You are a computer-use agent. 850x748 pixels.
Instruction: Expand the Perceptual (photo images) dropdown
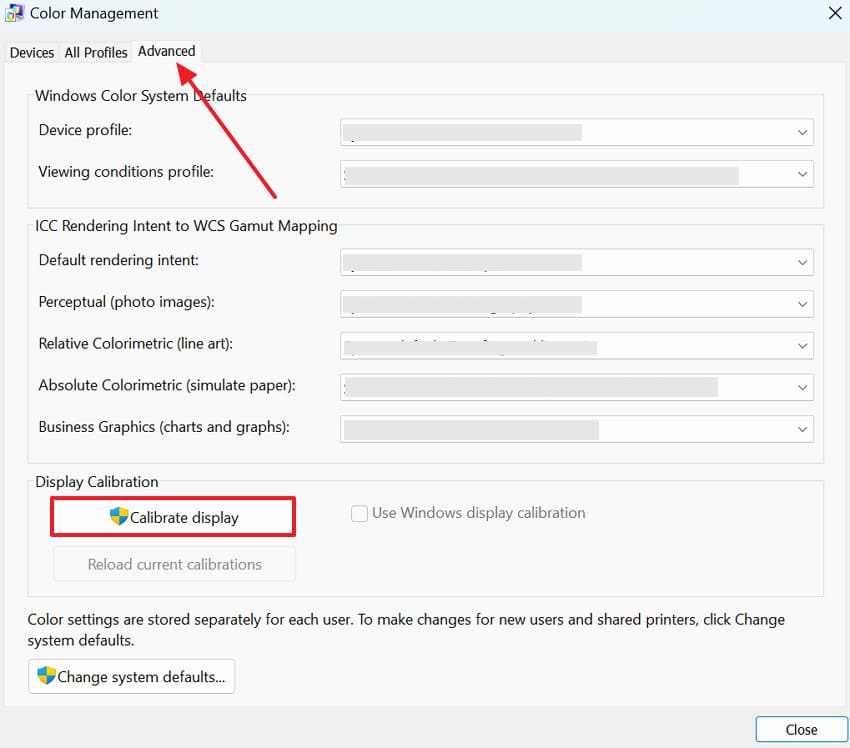point(577,304)
